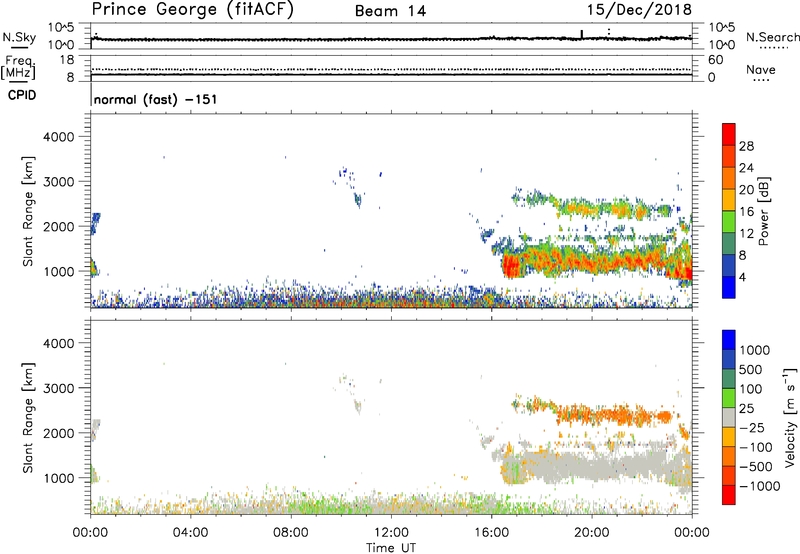800x554 pixels.
Task: Click the 'CPID' label
Action: coord(22,95)
